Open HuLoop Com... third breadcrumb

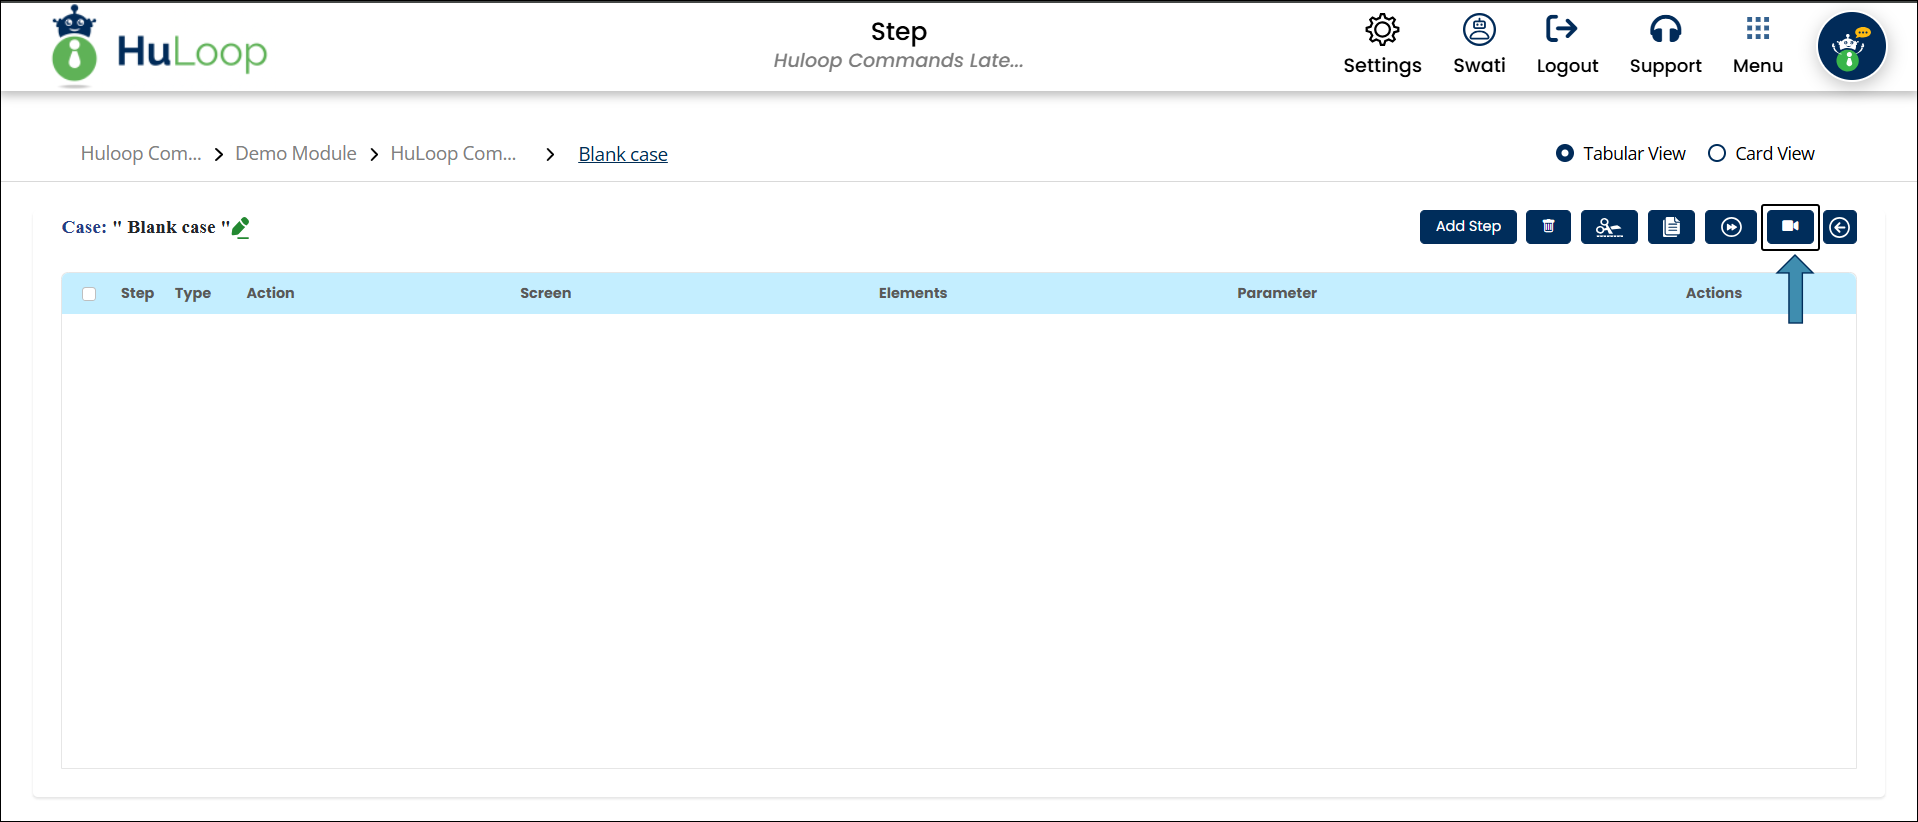click(x=453, y=154)
